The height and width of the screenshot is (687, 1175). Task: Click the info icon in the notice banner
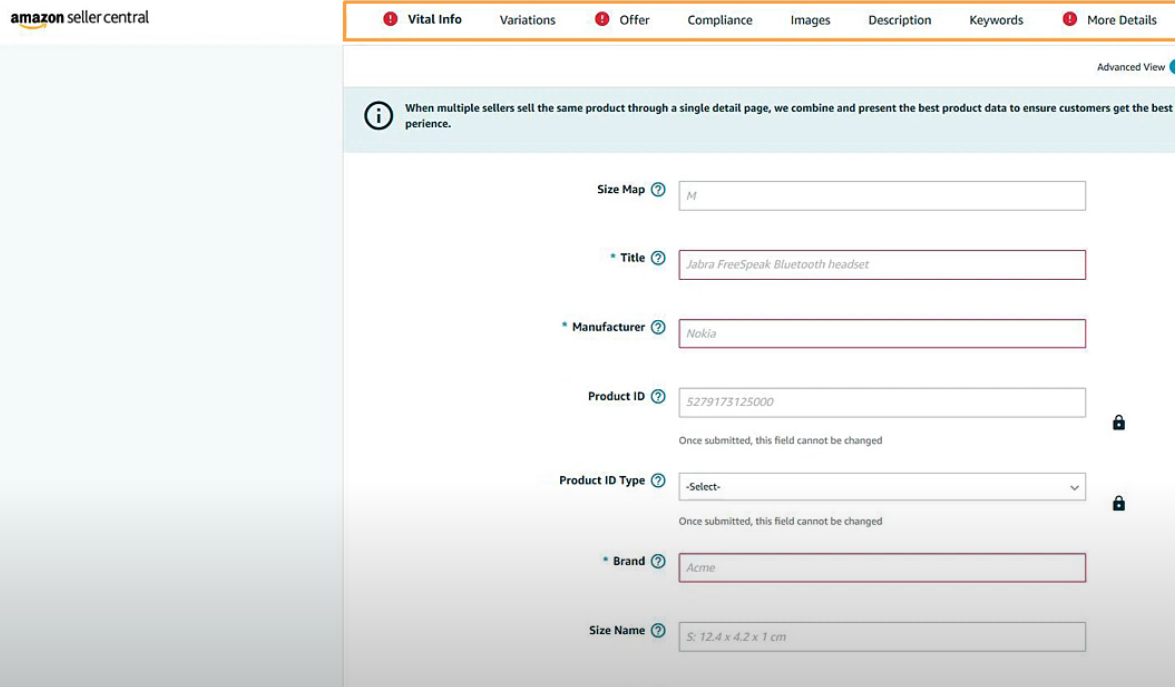pos(378,116)
